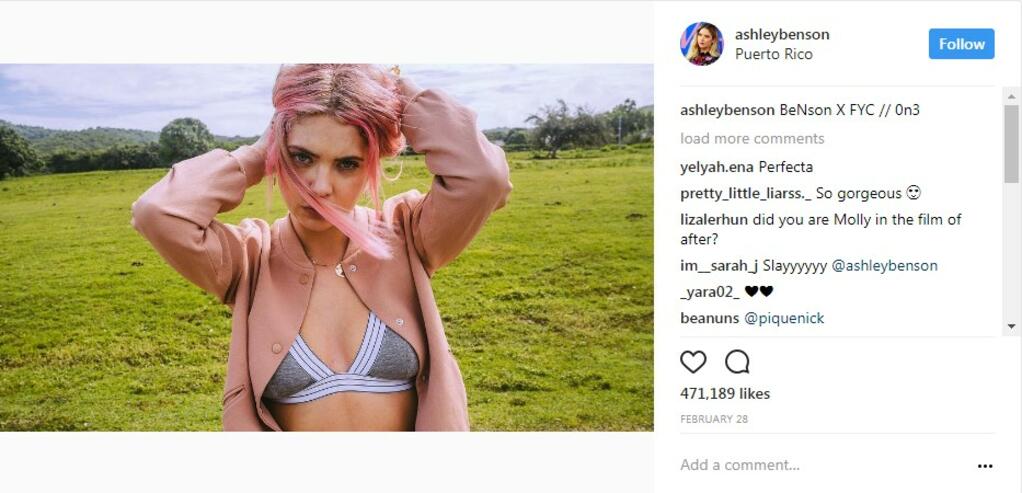
Task: Open the @ashleybenson mention in comment
Action: (884, 266)
